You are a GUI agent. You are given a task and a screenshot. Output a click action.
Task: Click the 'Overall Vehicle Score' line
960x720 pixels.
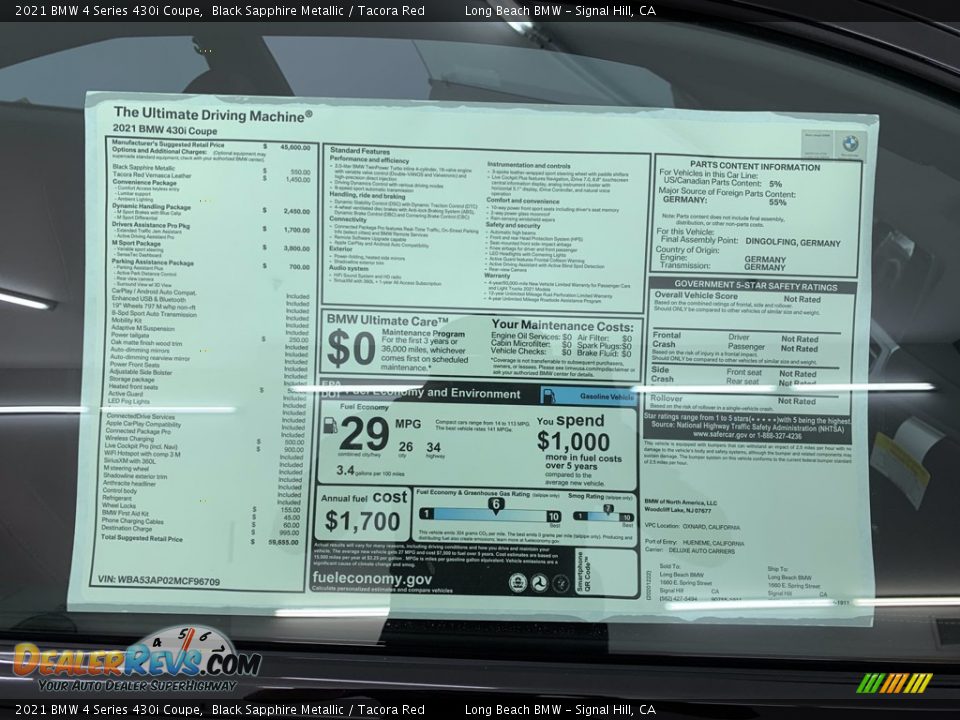click(x=696, y=295)
